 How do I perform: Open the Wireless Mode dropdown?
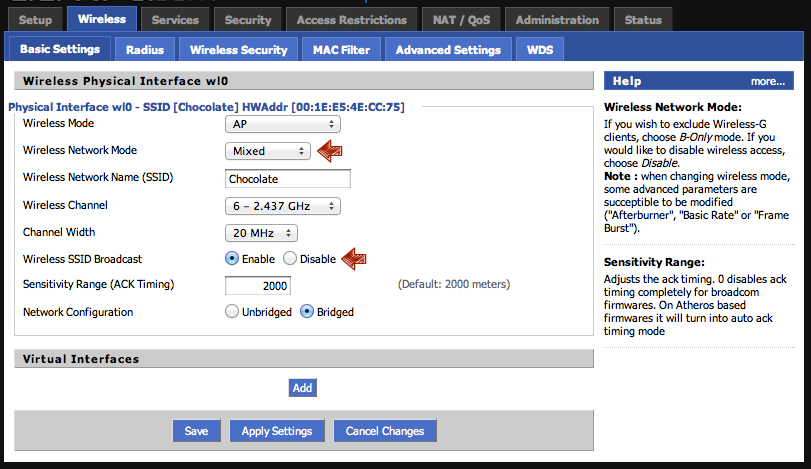[283, 124]
